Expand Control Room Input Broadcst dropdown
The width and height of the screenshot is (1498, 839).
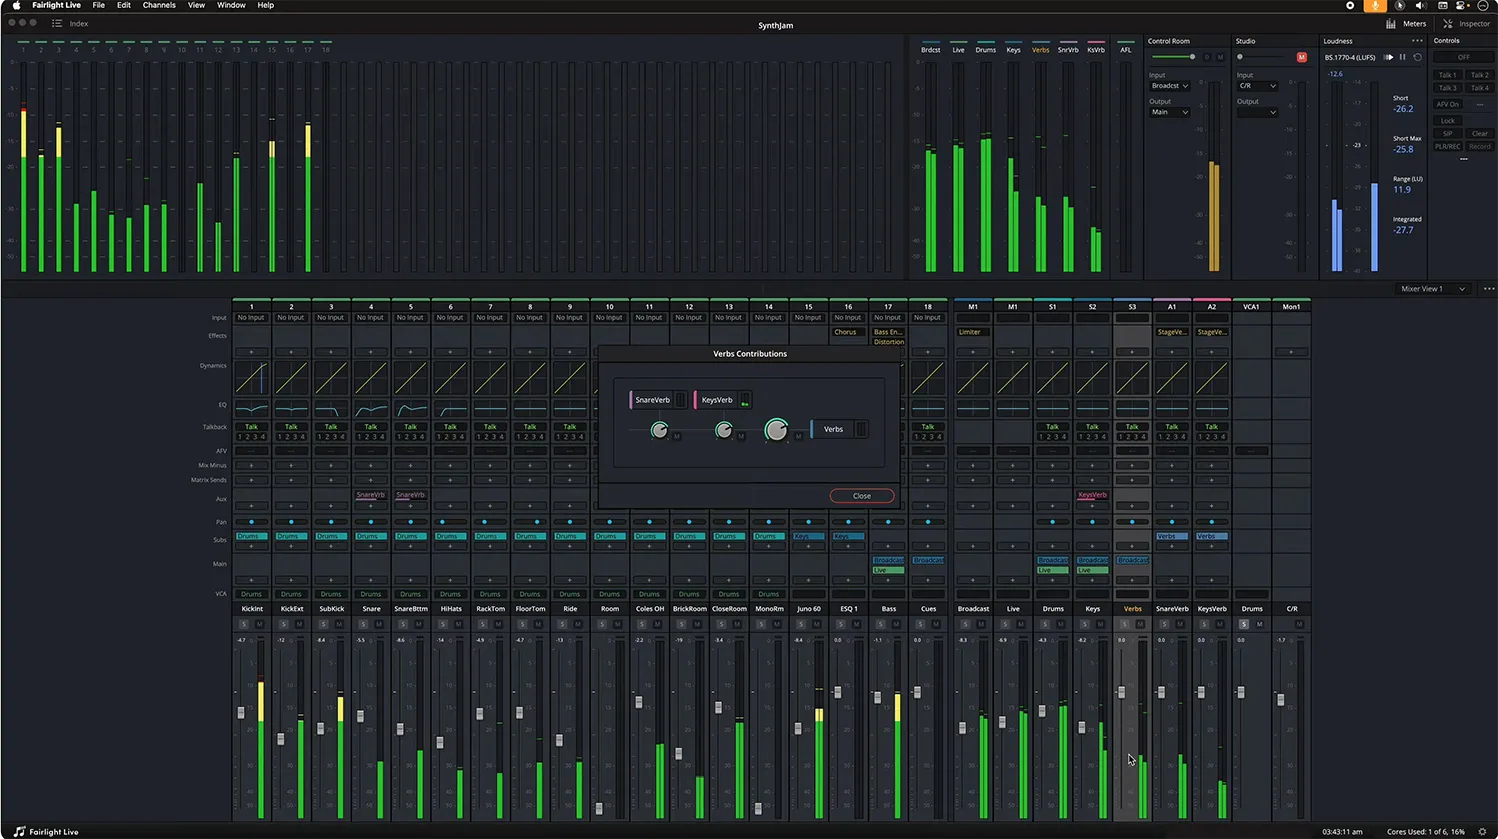1168,86
